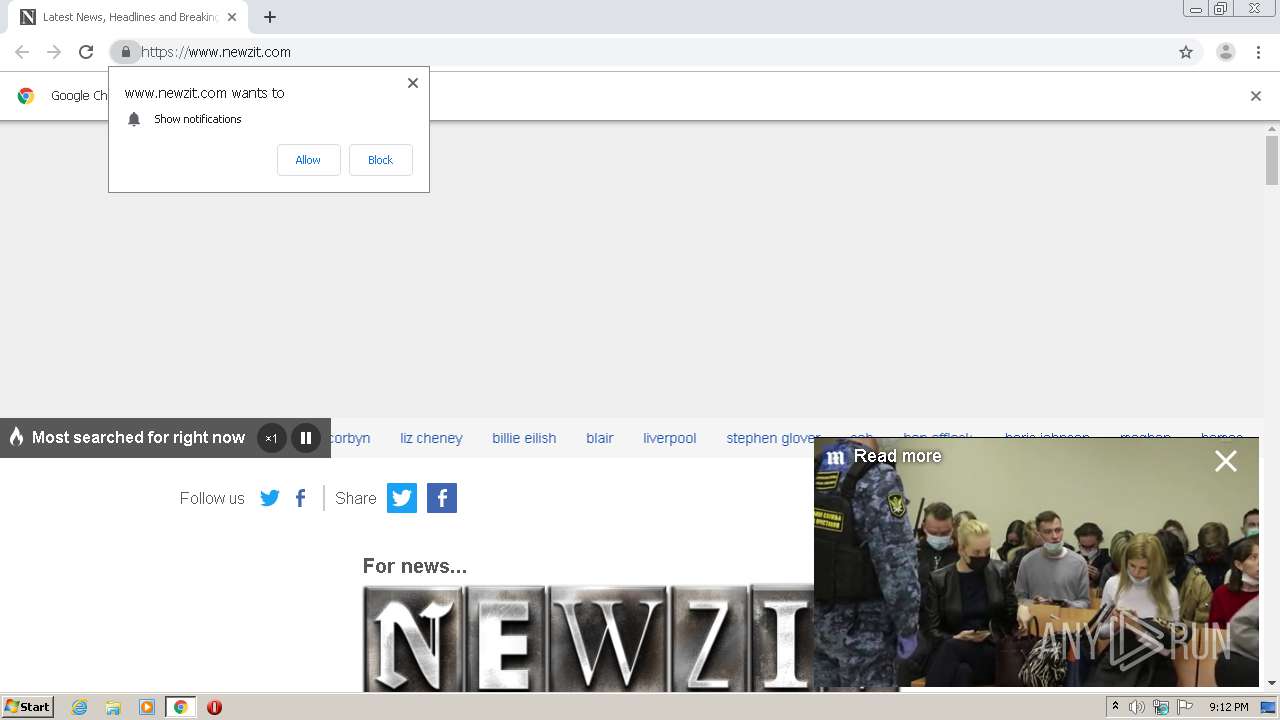
Task: Change ticker speed with x1 button
Action: tap(271, 438)
